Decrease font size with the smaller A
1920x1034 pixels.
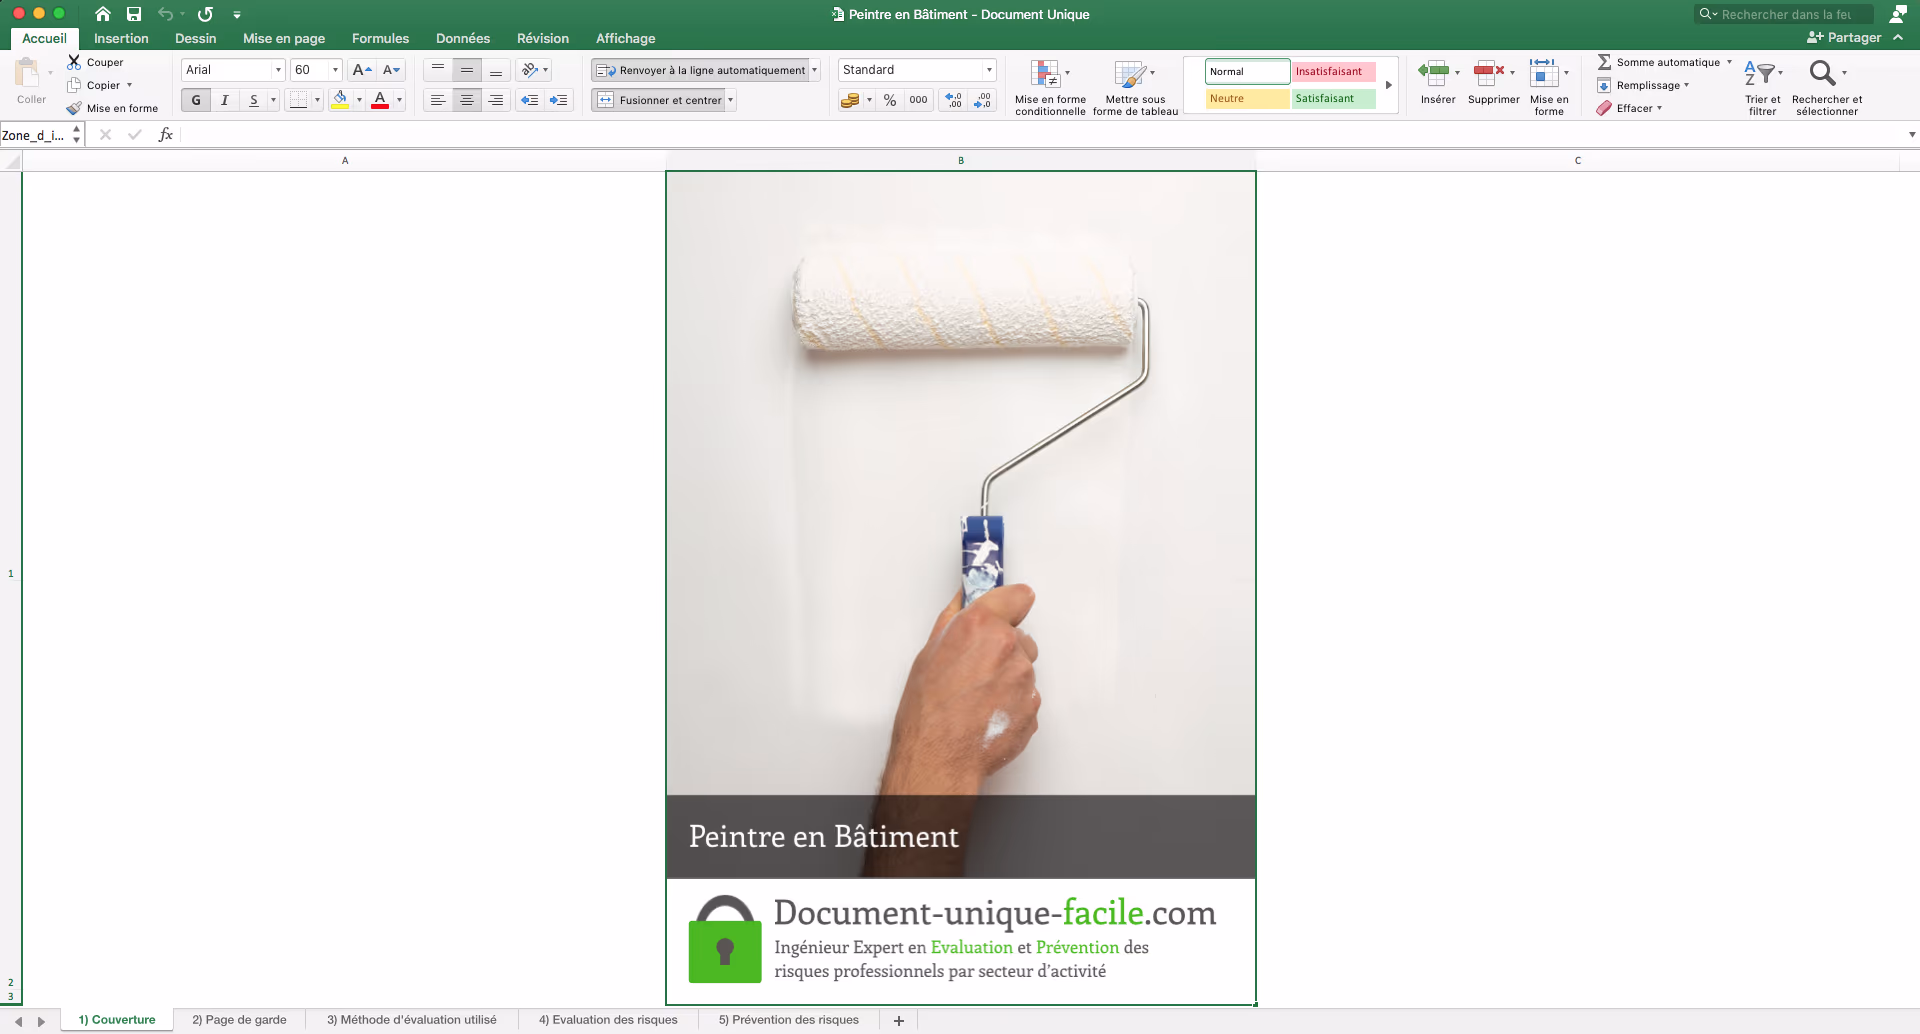[x=391, y=70]
